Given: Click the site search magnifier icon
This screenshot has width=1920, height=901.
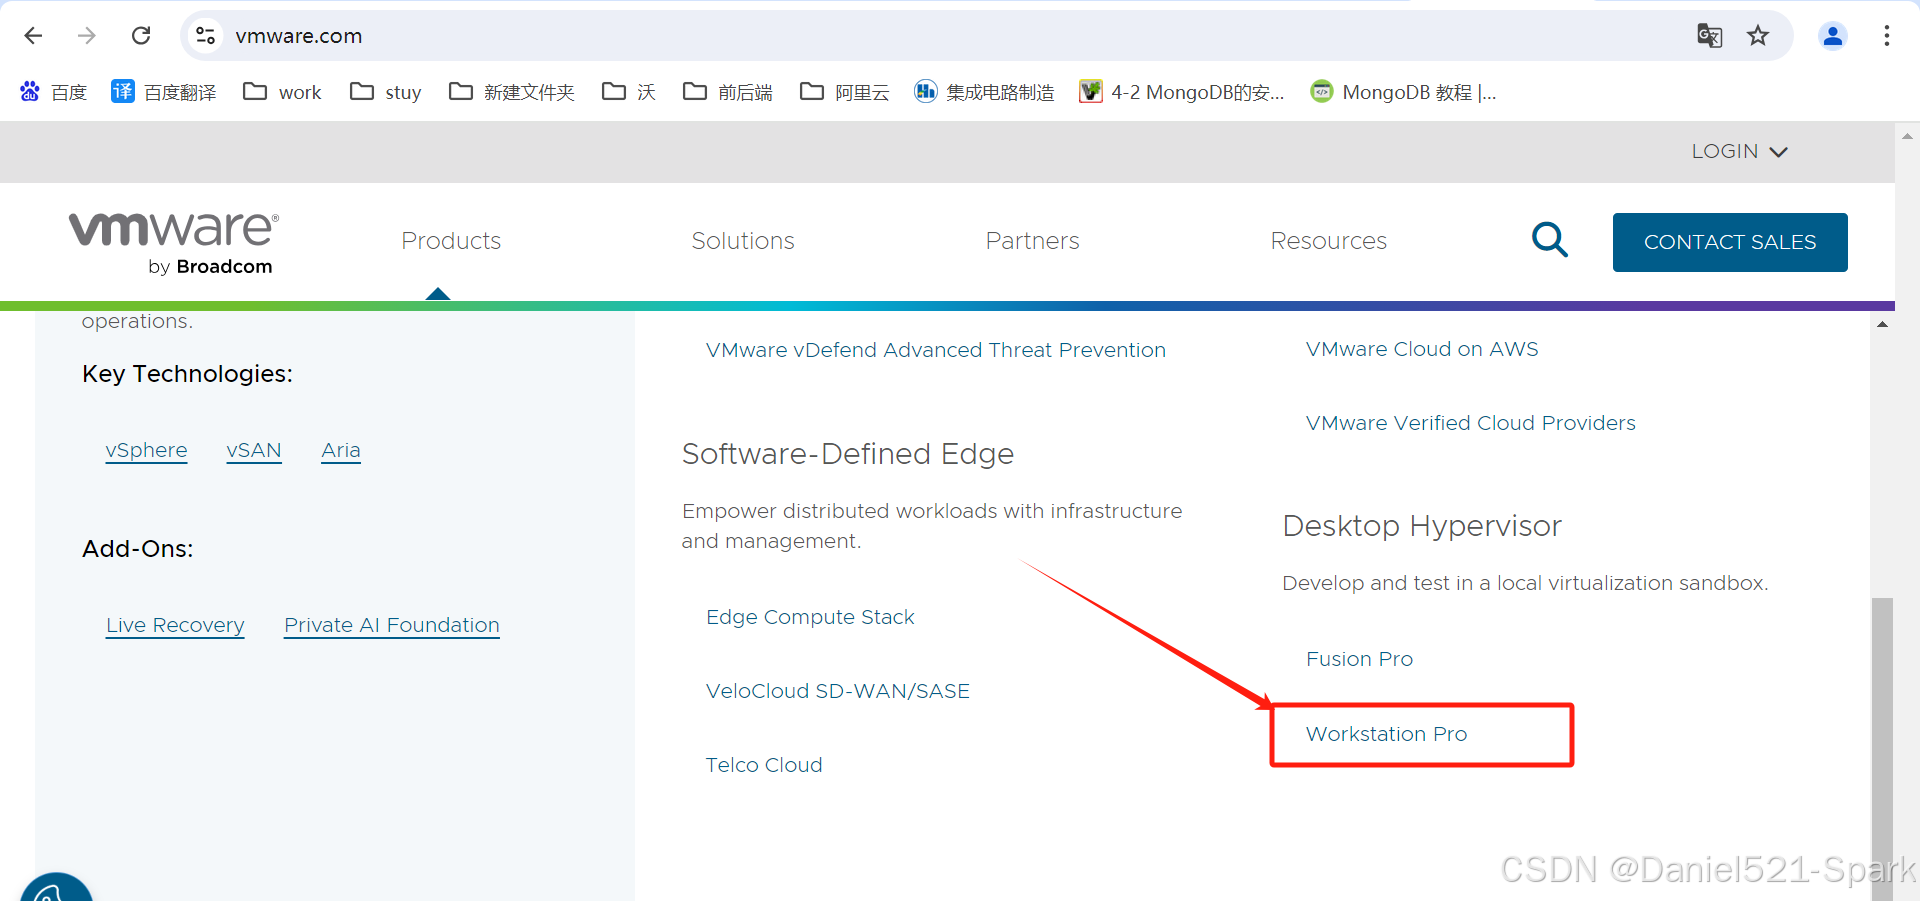Looking at the screenshot, I should tap(1550, 240).
